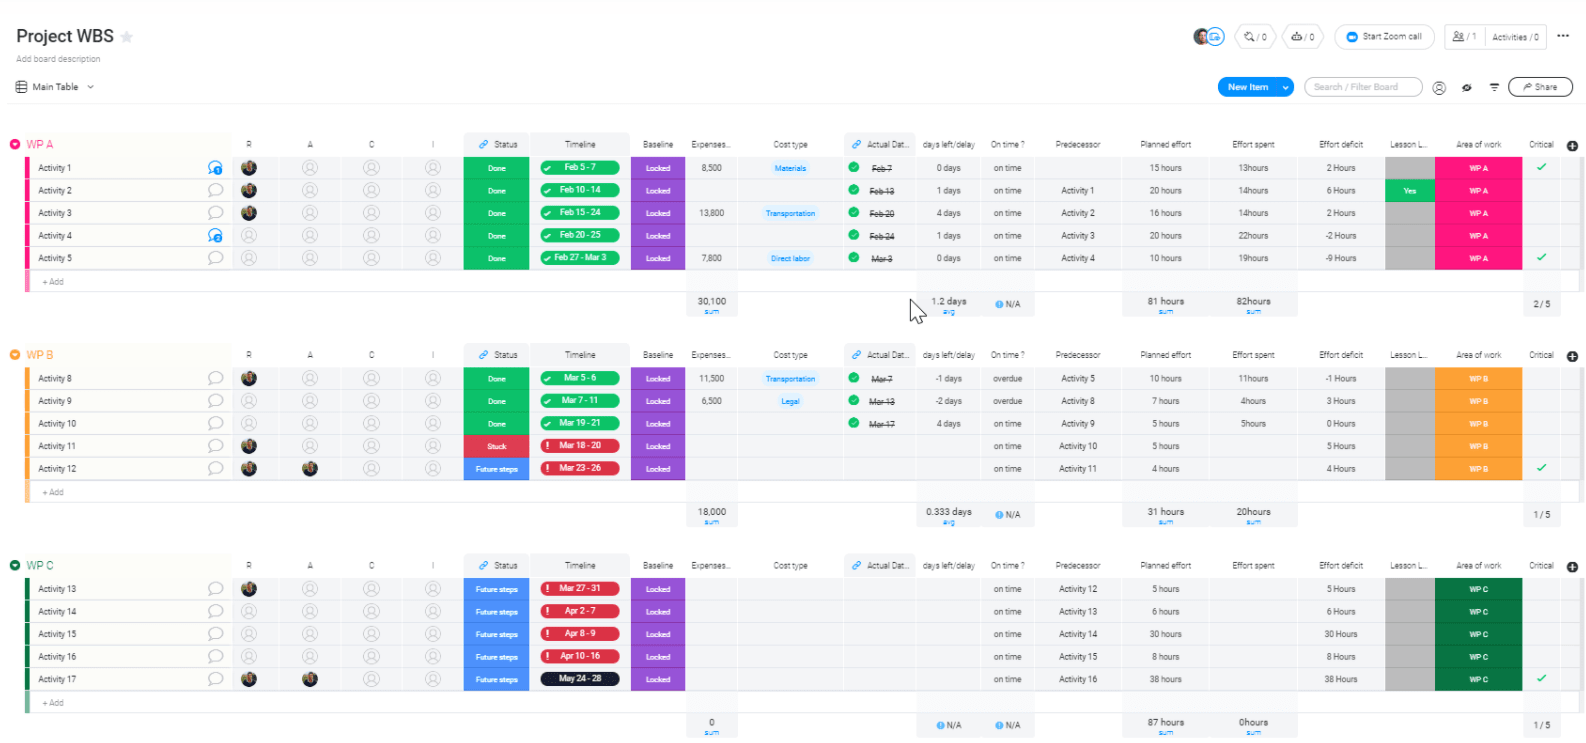This screenshot has height=743, width=1586.
Task: Open the conversation bubble for Activity 4
Action: [x=215, y=236]
